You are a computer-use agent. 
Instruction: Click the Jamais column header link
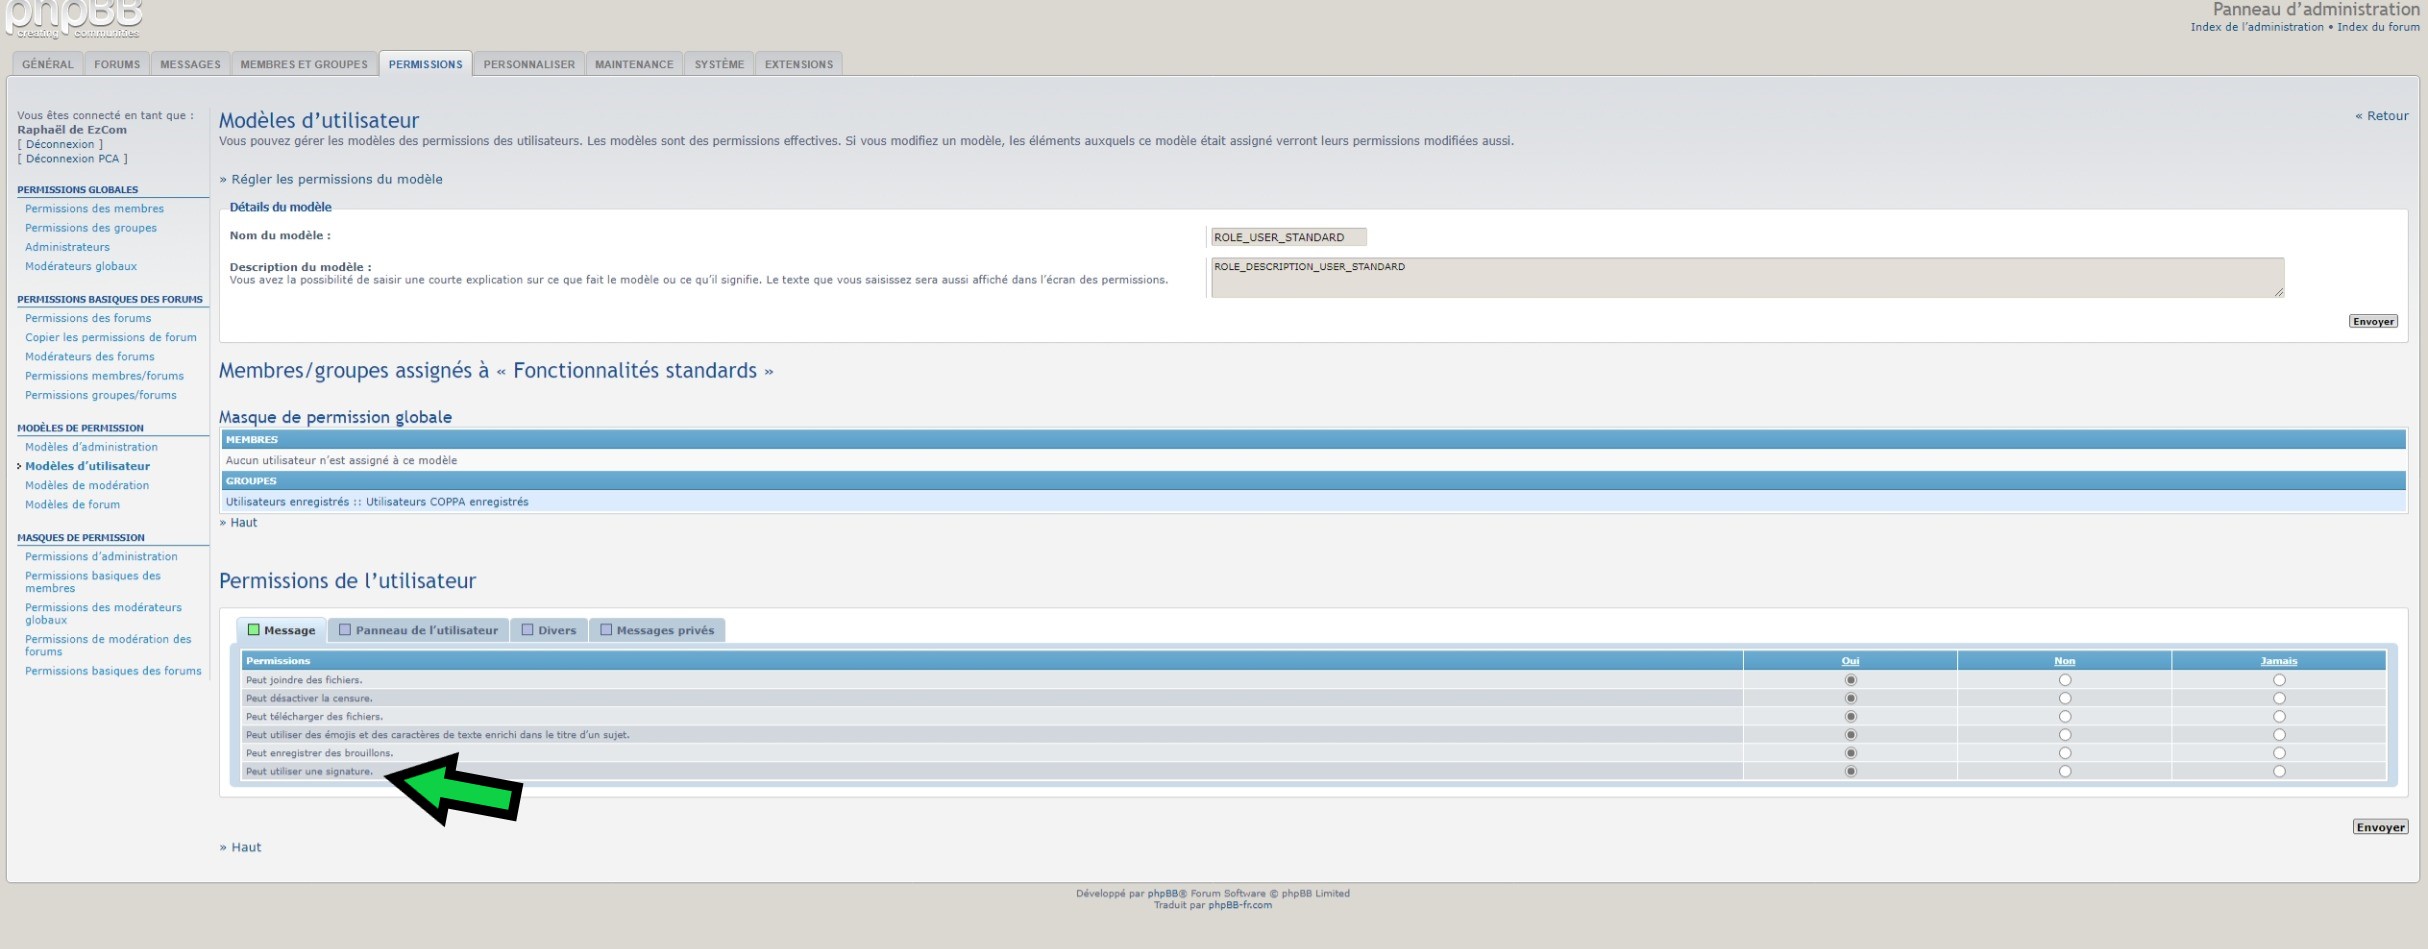[2278, 661]
